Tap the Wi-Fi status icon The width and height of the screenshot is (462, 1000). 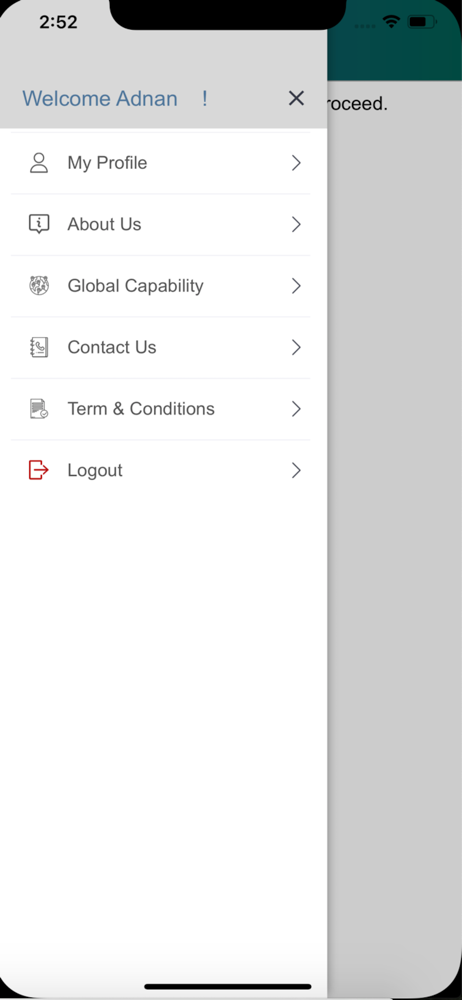tap(391, 22)
